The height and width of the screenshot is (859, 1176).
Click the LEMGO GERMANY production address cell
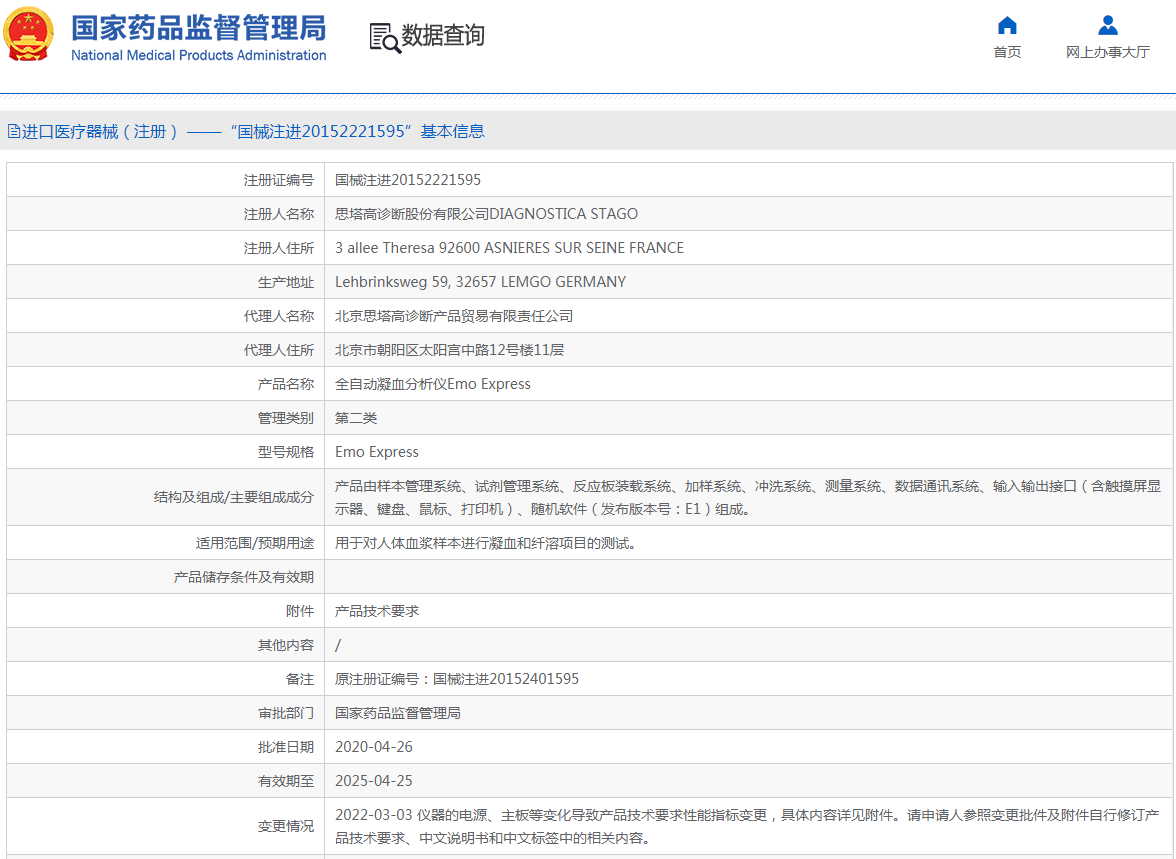tap(480, 282)
